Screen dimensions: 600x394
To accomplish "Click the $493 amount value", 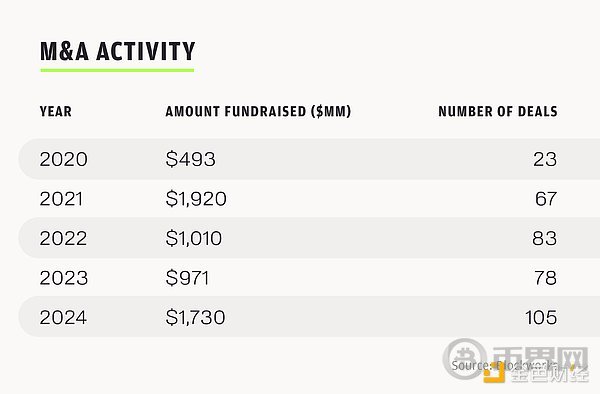I will (191, 159).
